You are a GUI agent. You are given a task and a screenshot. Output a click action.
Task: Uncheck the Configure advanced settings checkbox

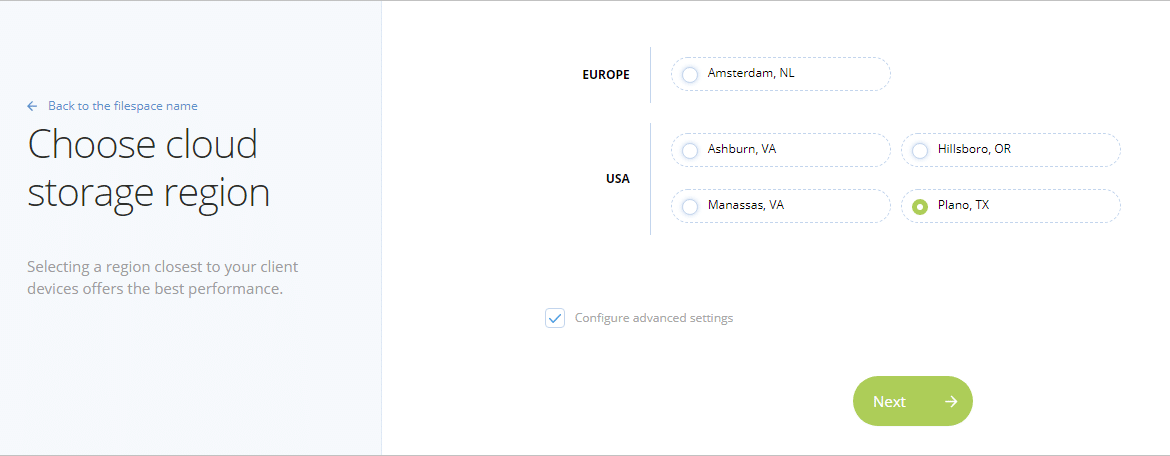coord(555,318)
